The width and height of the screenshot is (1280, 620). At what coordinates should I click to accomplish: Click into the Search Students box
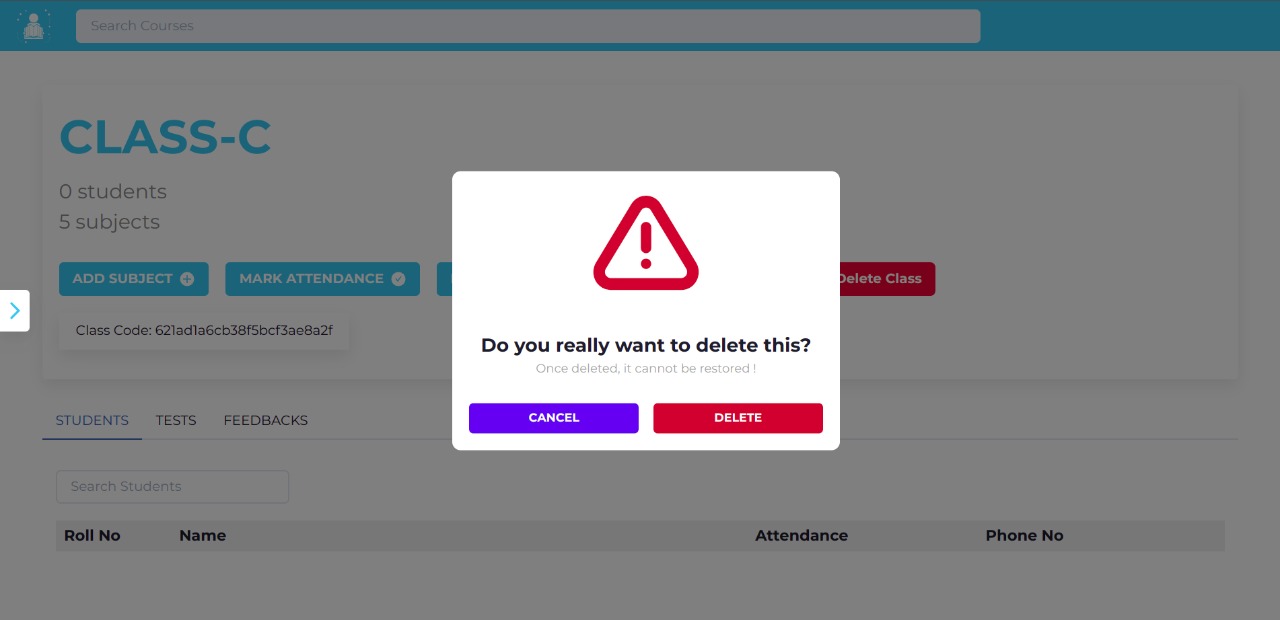[x=172, y=486]
